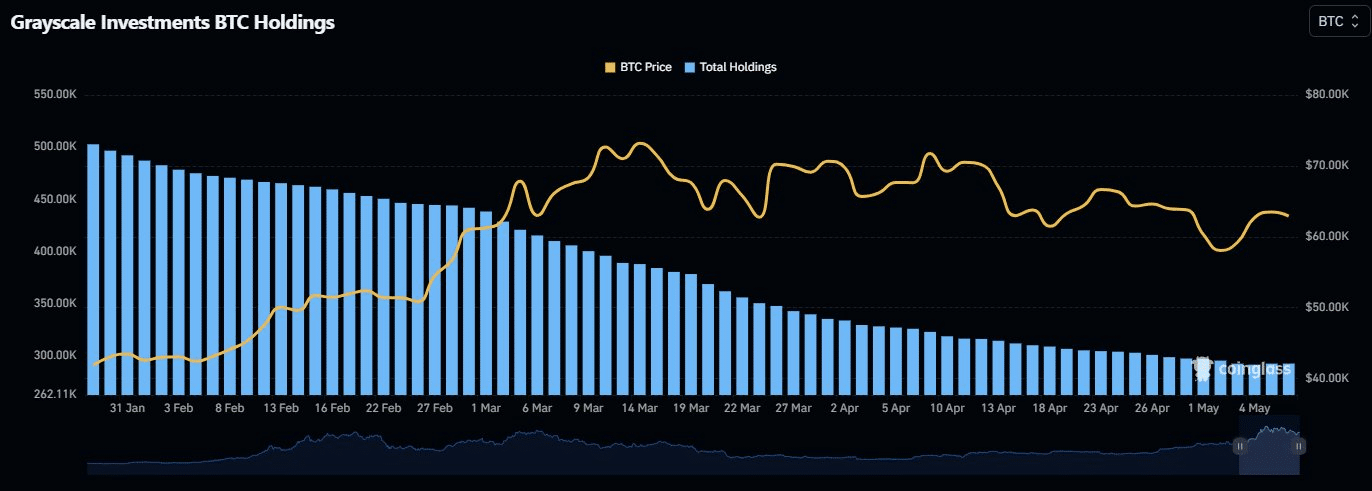Click the holdings bar above 1 Mar
Screen dimensions: 1372x491
[486, 303]
